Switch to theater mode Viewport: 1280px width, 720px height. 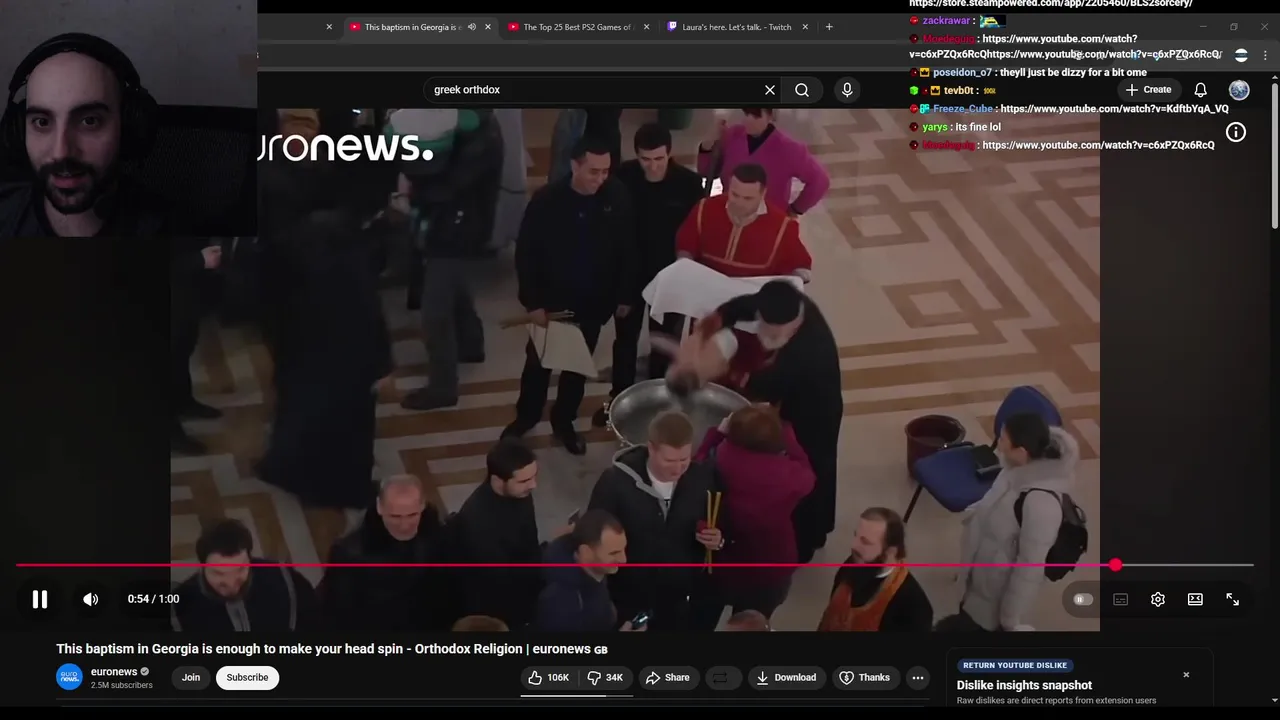tap(1195, 599)
